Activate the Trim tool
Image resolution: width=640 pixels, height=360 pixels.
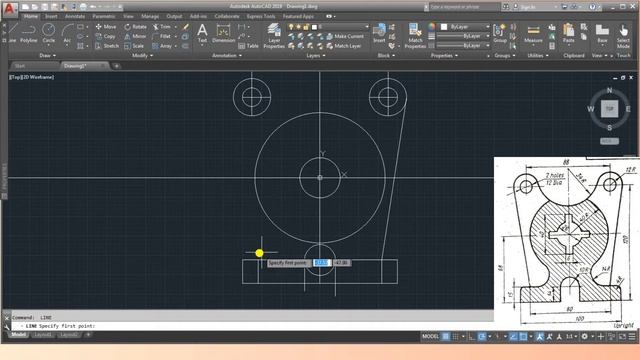point(162,27)
